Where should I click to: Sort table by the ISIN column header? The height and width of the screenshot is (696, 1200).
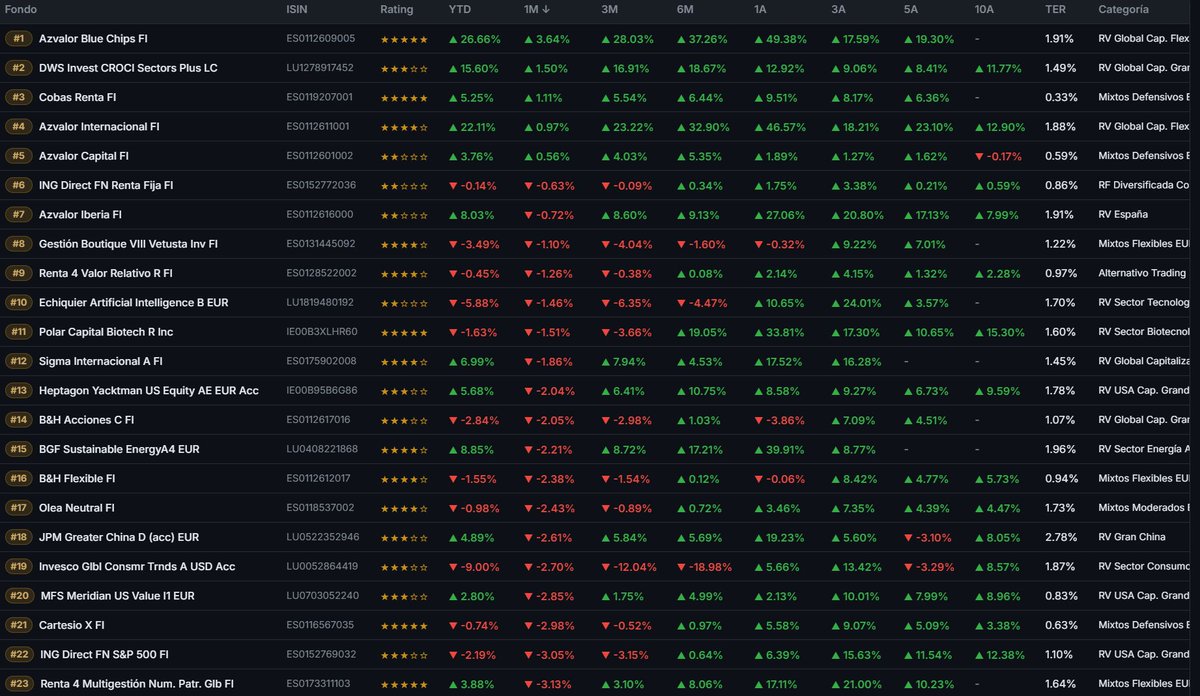pyautogui.click(x=298, y=9)
